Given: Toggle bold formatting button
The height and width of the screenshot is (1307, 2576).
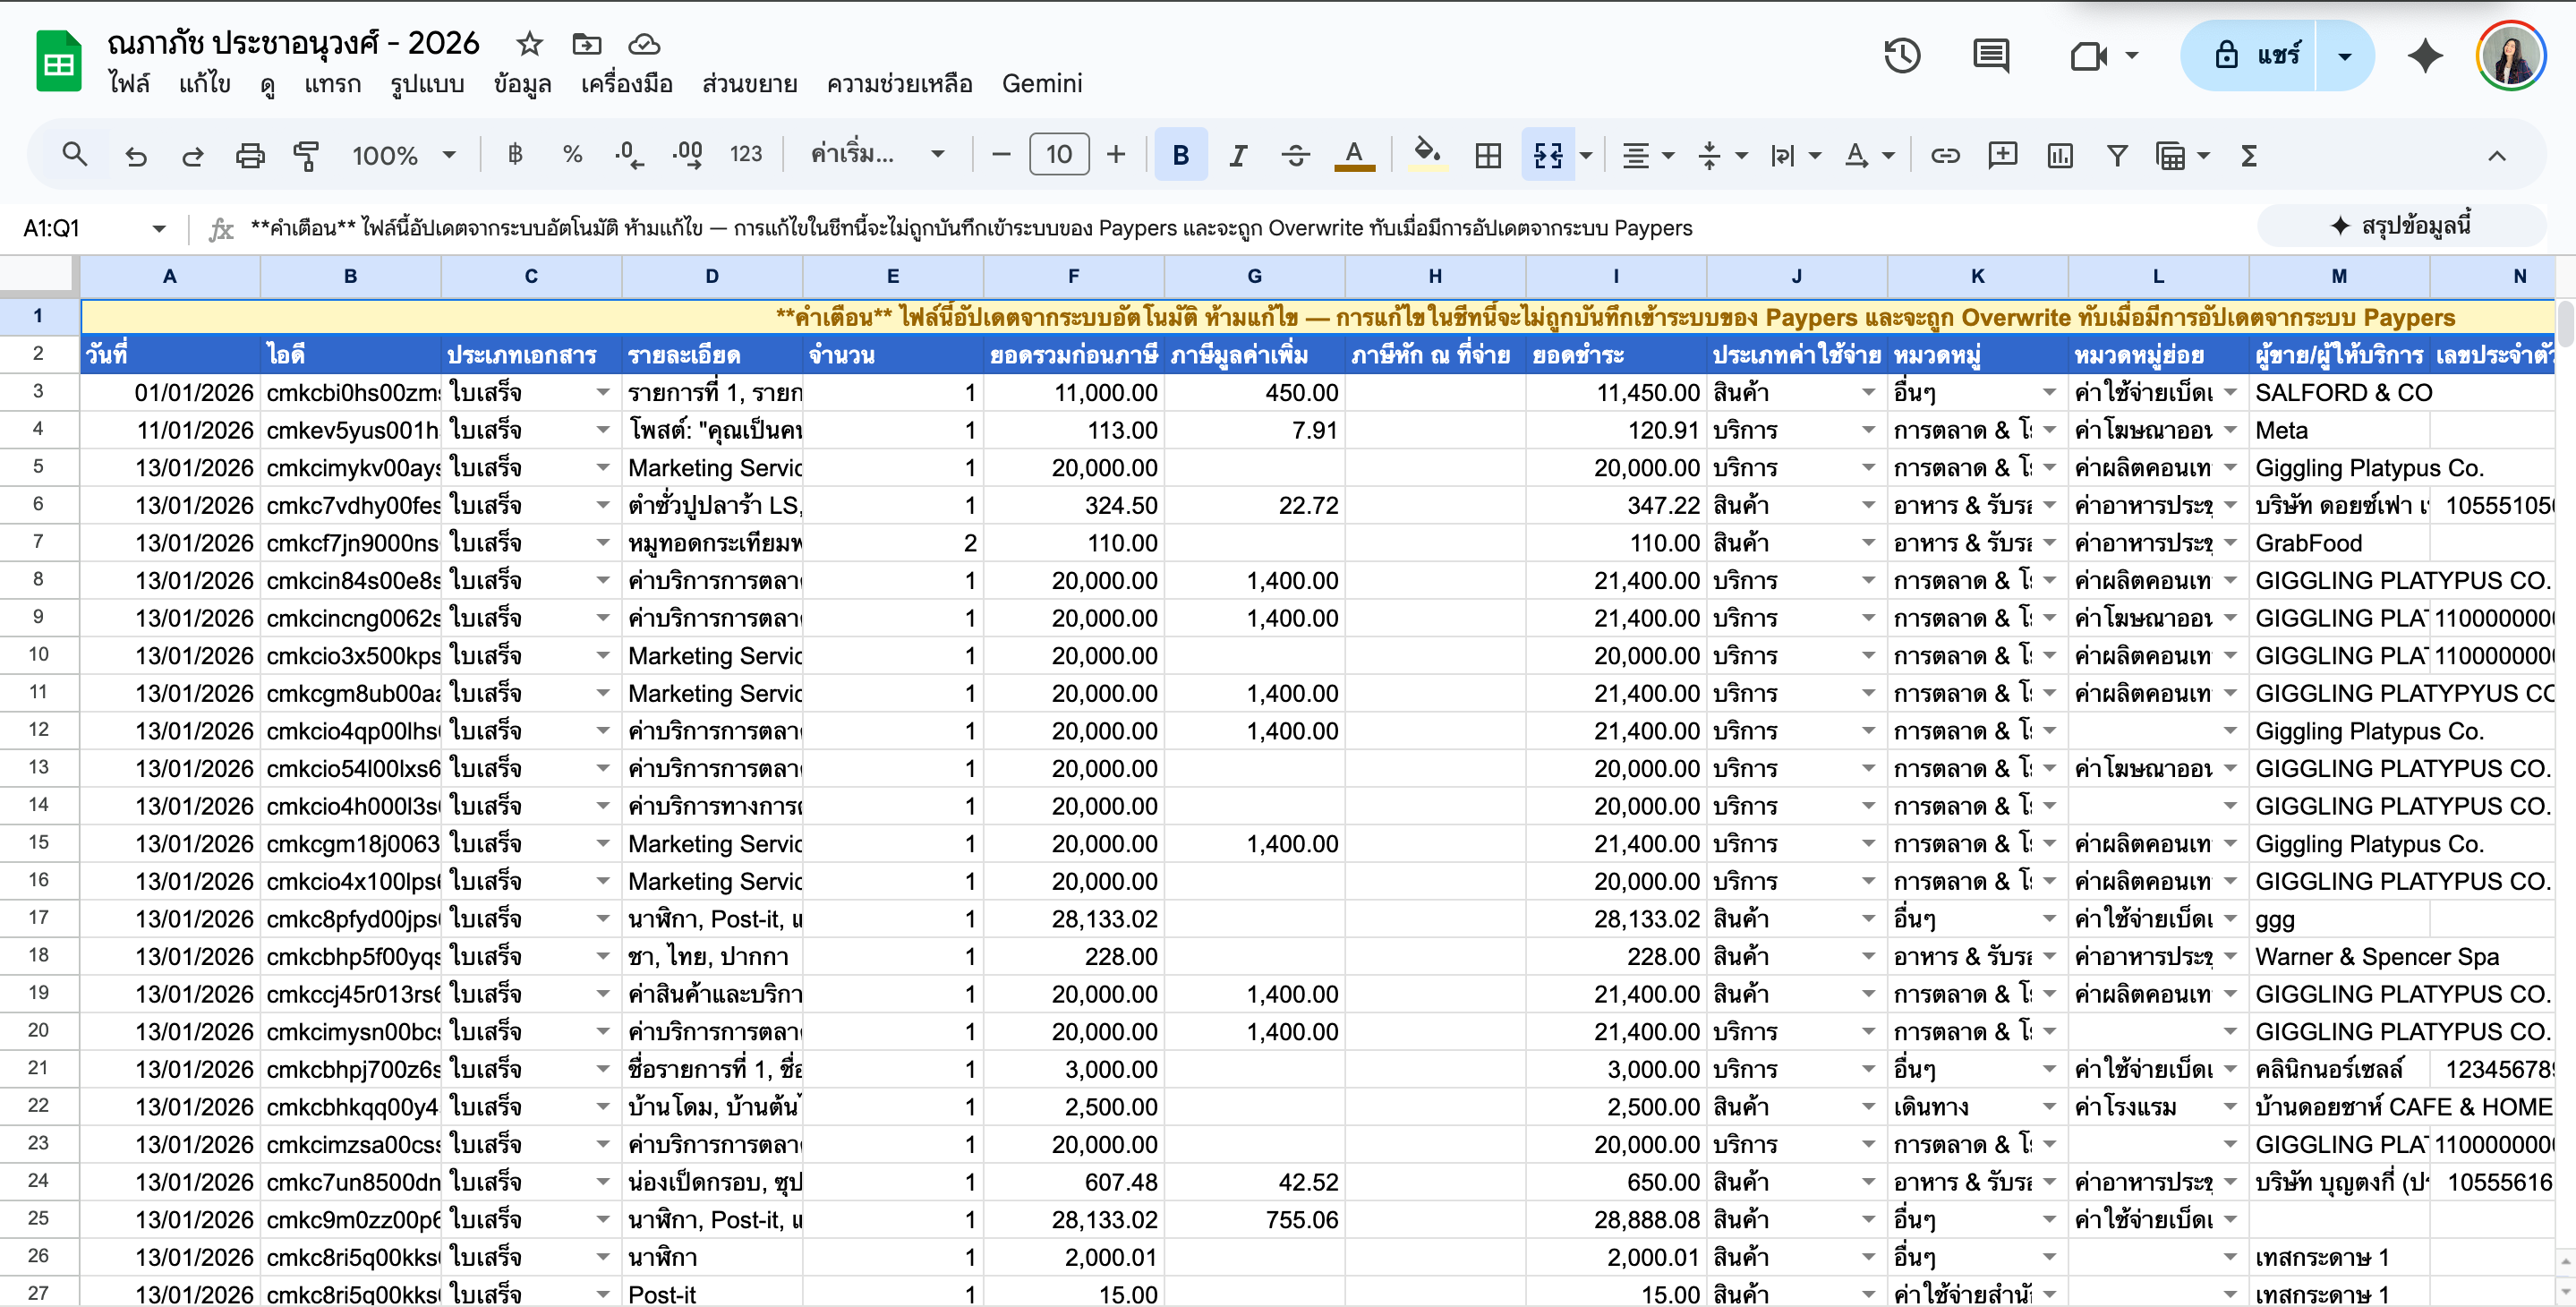Looking at the screenshot, I should (1180, 155).
